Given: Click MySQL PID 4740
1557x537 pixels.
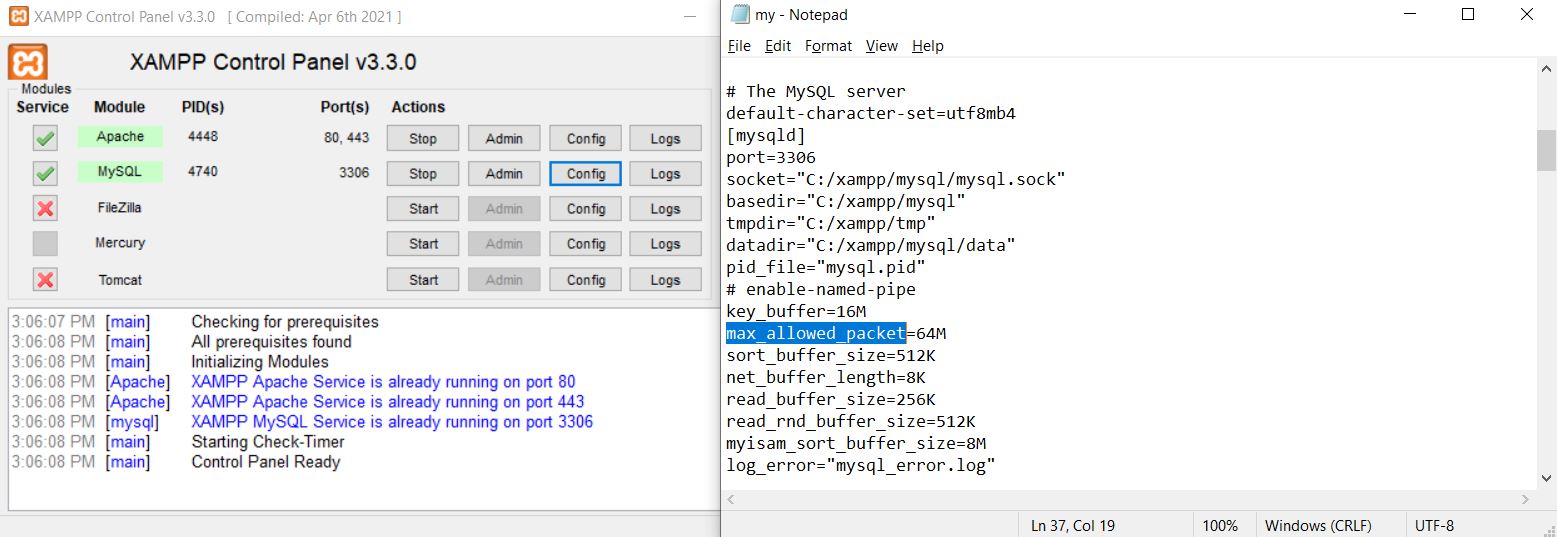Looking at the screenshot, I should coord(203,171).
